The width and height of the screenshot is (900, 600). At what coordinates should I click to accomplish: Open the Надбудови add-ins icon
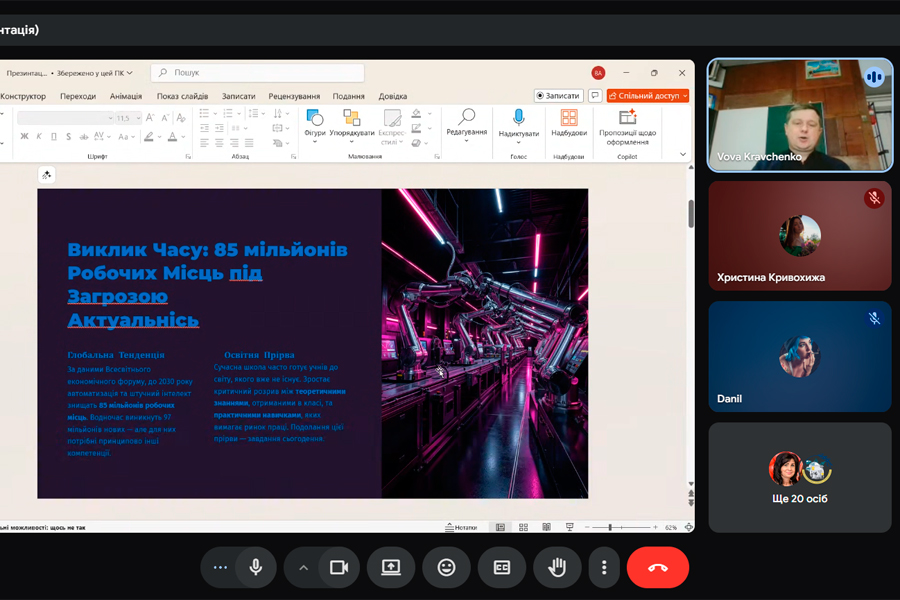pyautogui.click(x=569, y=118)
